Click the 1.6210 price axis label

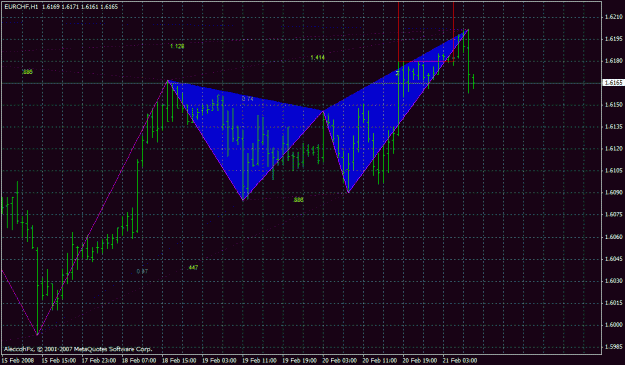613,17
